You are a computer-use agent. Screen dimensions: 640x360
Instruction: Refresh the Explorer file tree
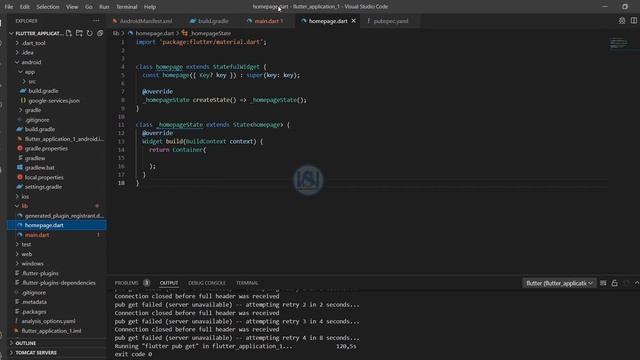[x=90, y=33]
